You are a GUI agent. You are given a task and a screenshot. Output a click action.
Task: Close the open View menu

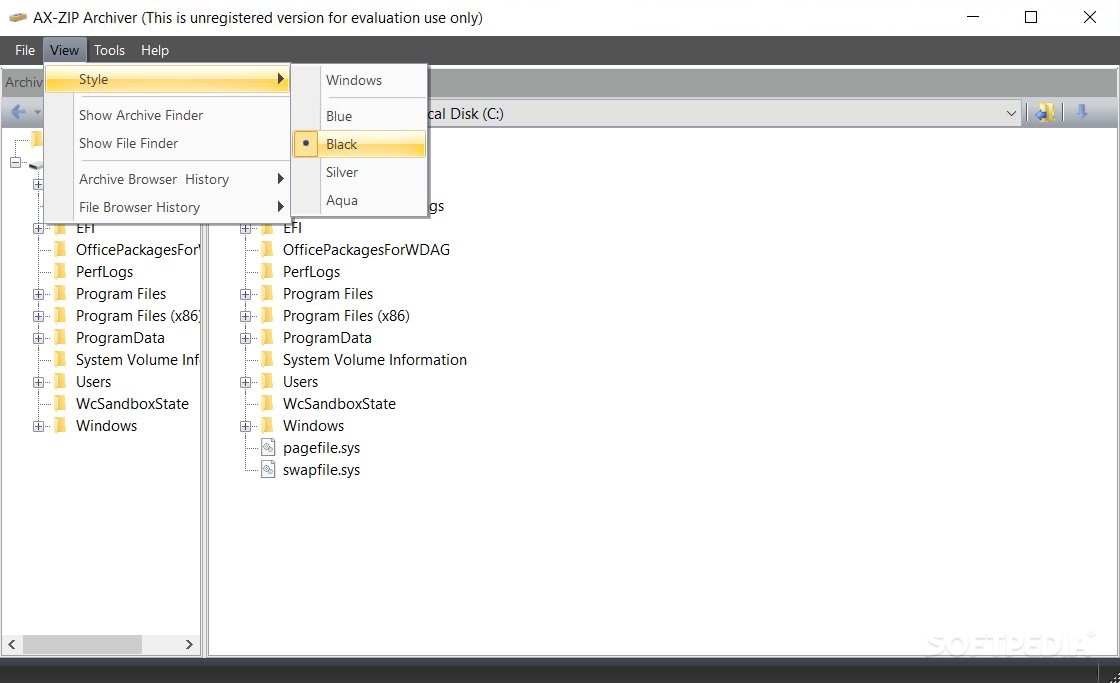(x=64, y=51)
